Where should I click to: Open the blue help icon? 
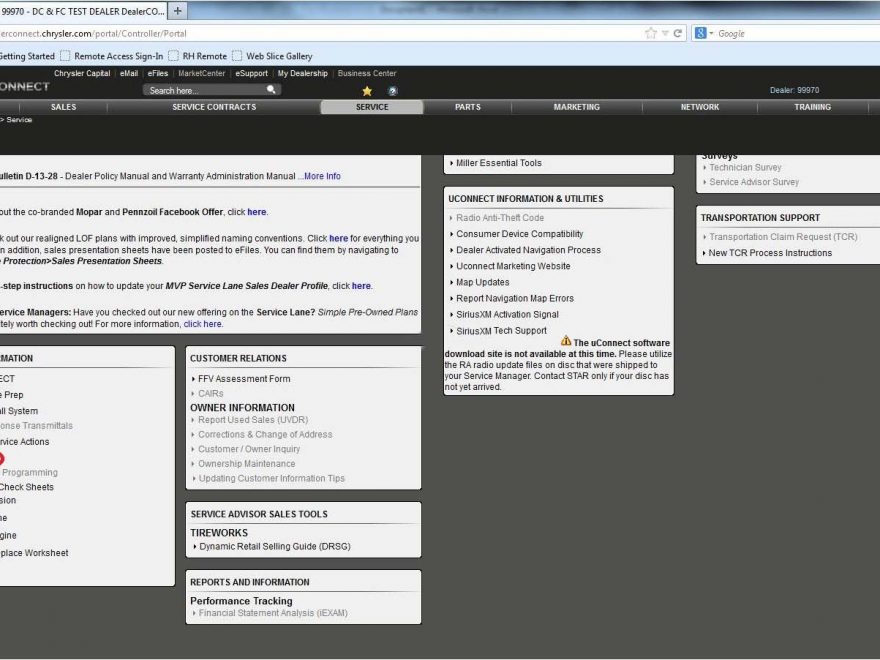(x=393, y=91)
